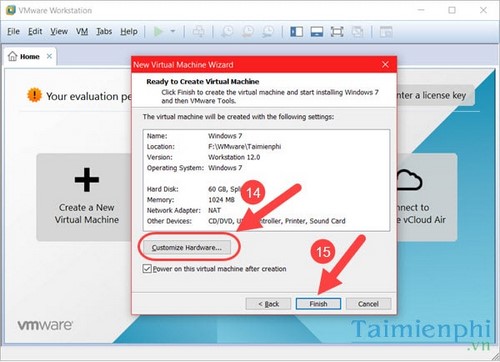
Task: Click the plus icon to create VM
Action: tap(87, 180)
